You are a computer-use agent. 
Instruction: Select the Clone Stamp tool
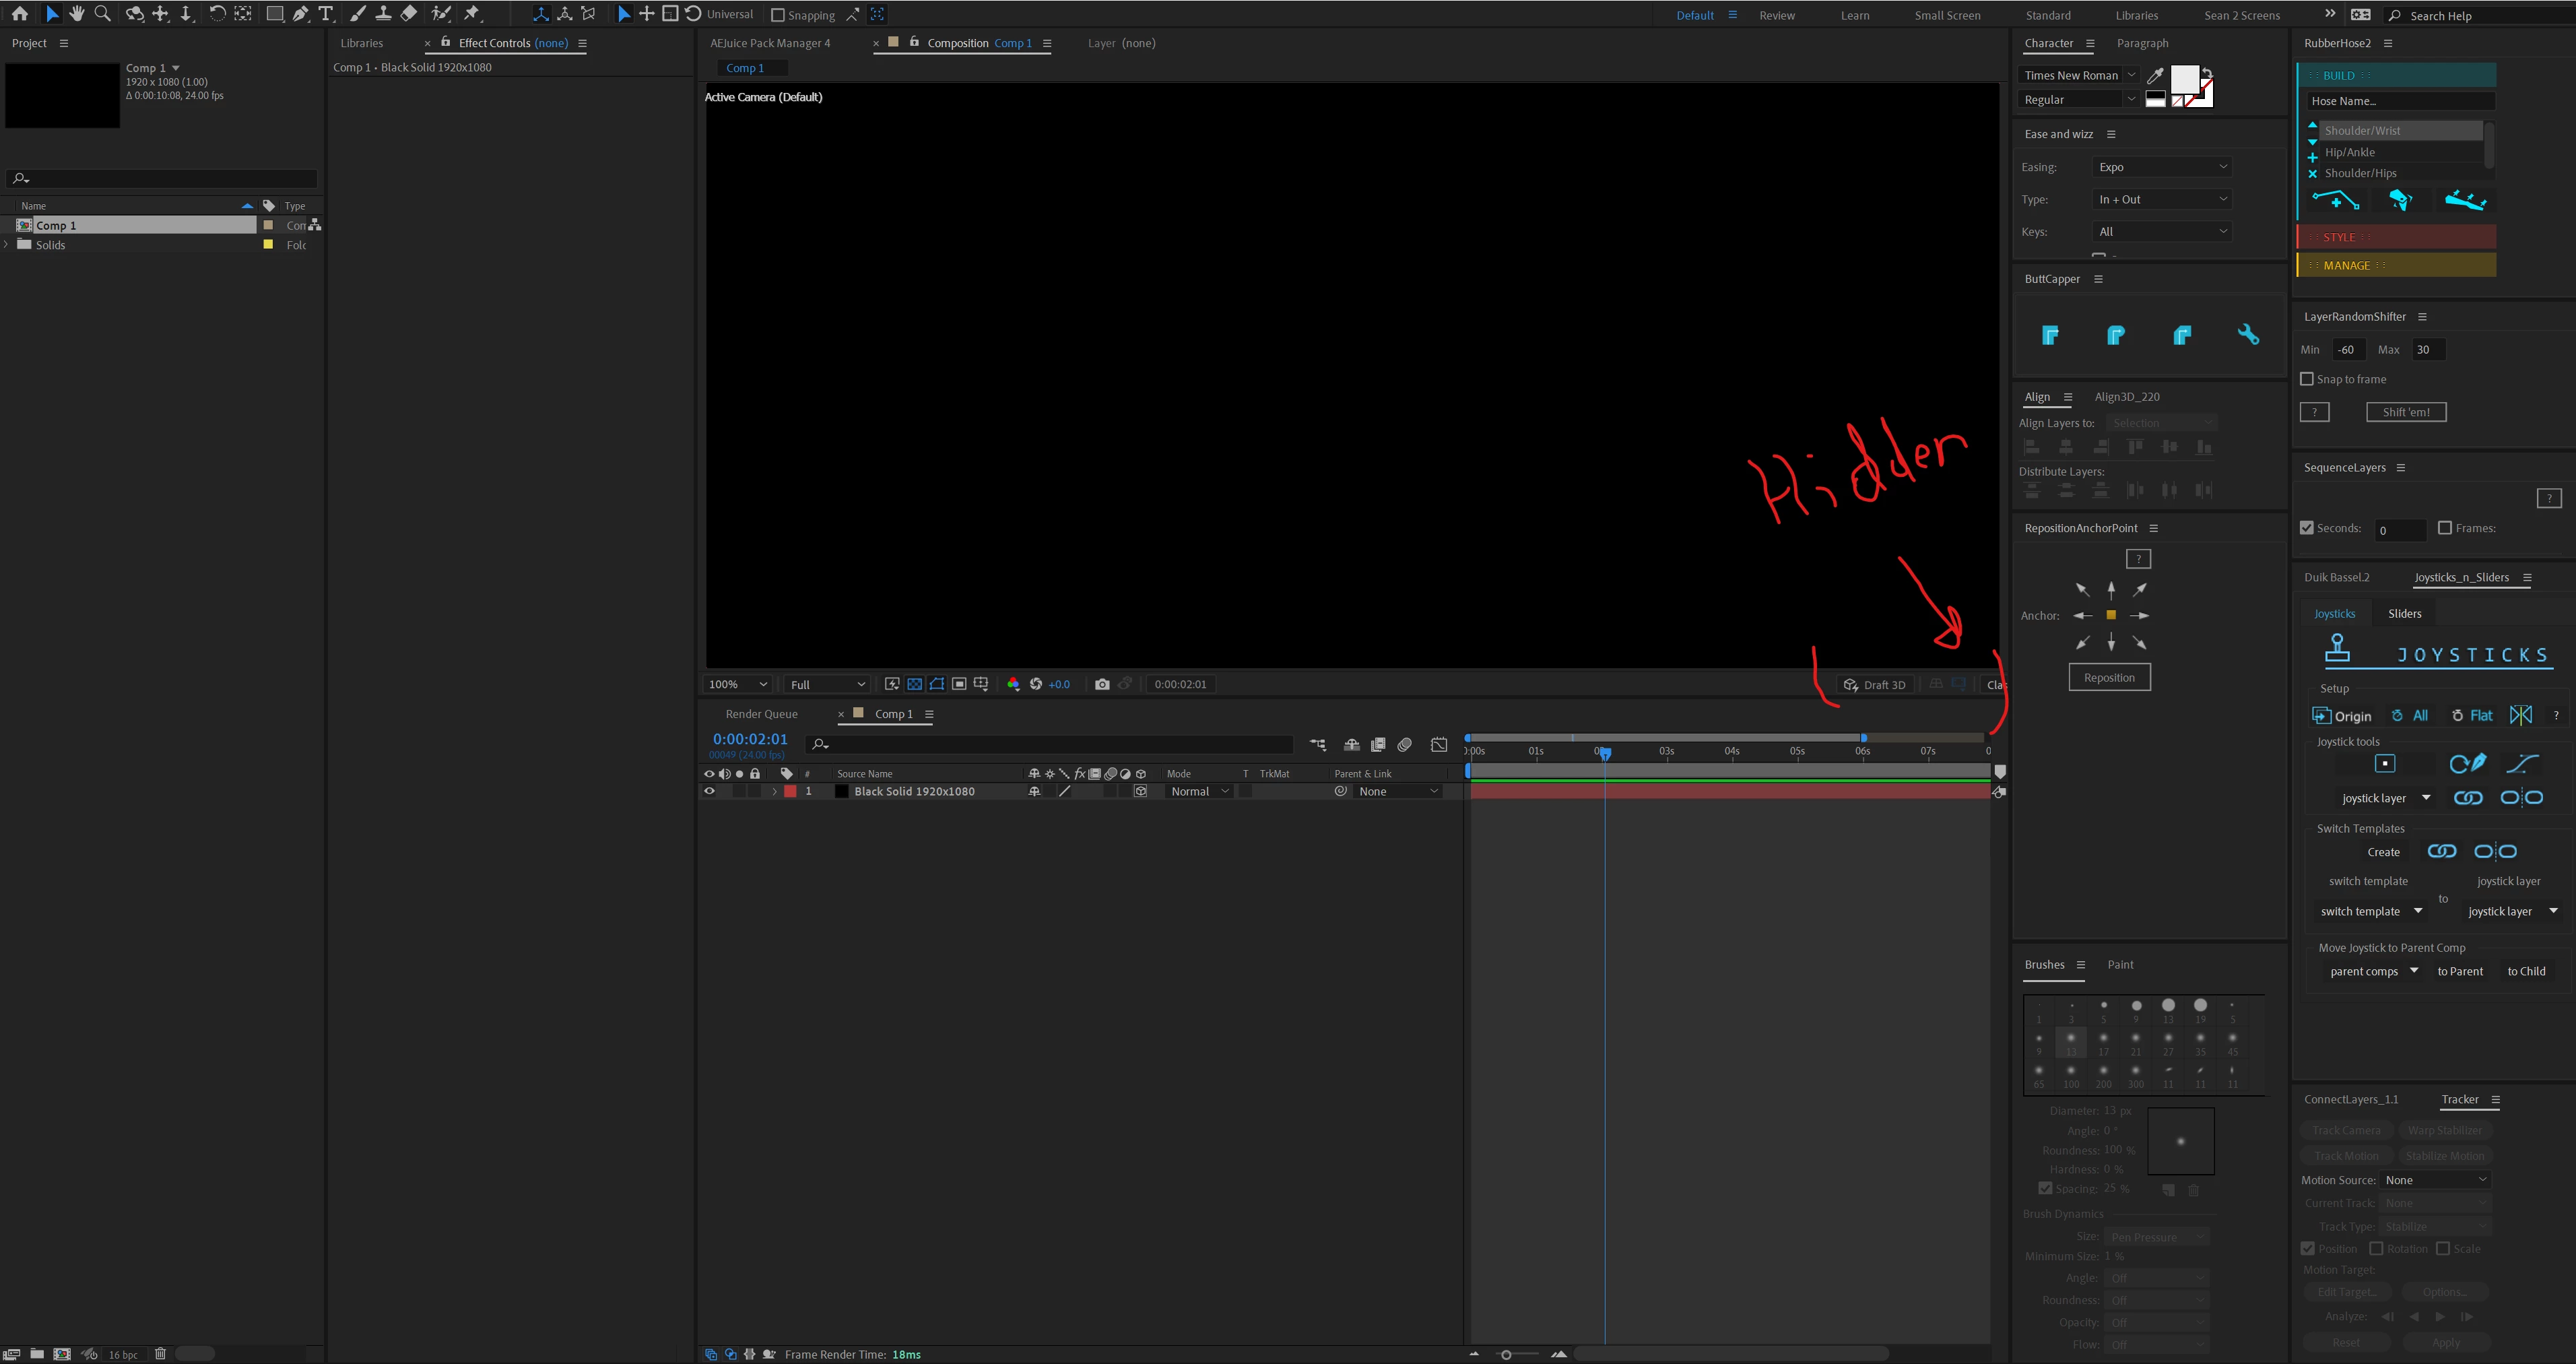383,14
